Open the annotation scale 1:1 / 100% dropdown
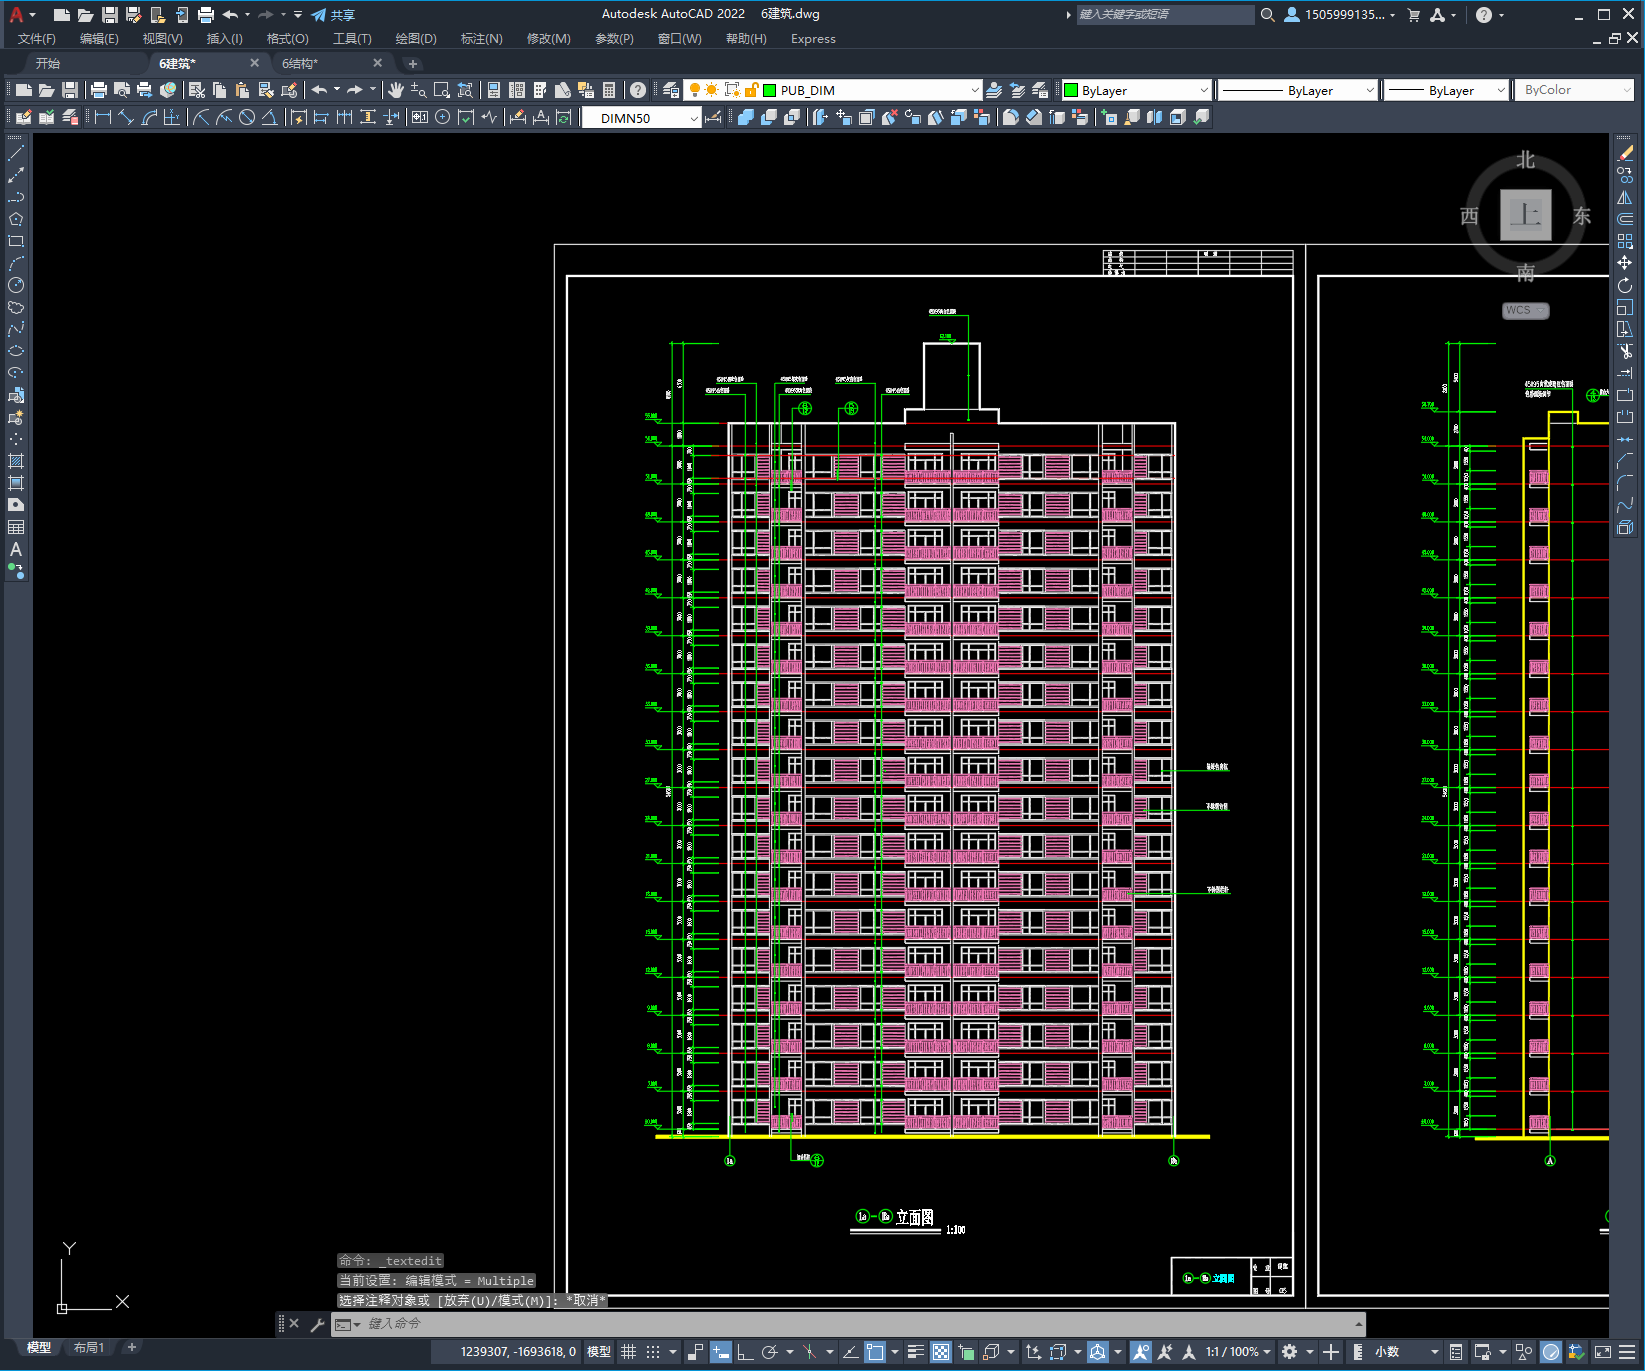Image resolution: width=1645 pixels, height=1371 pixels. coord(1238,1352)
